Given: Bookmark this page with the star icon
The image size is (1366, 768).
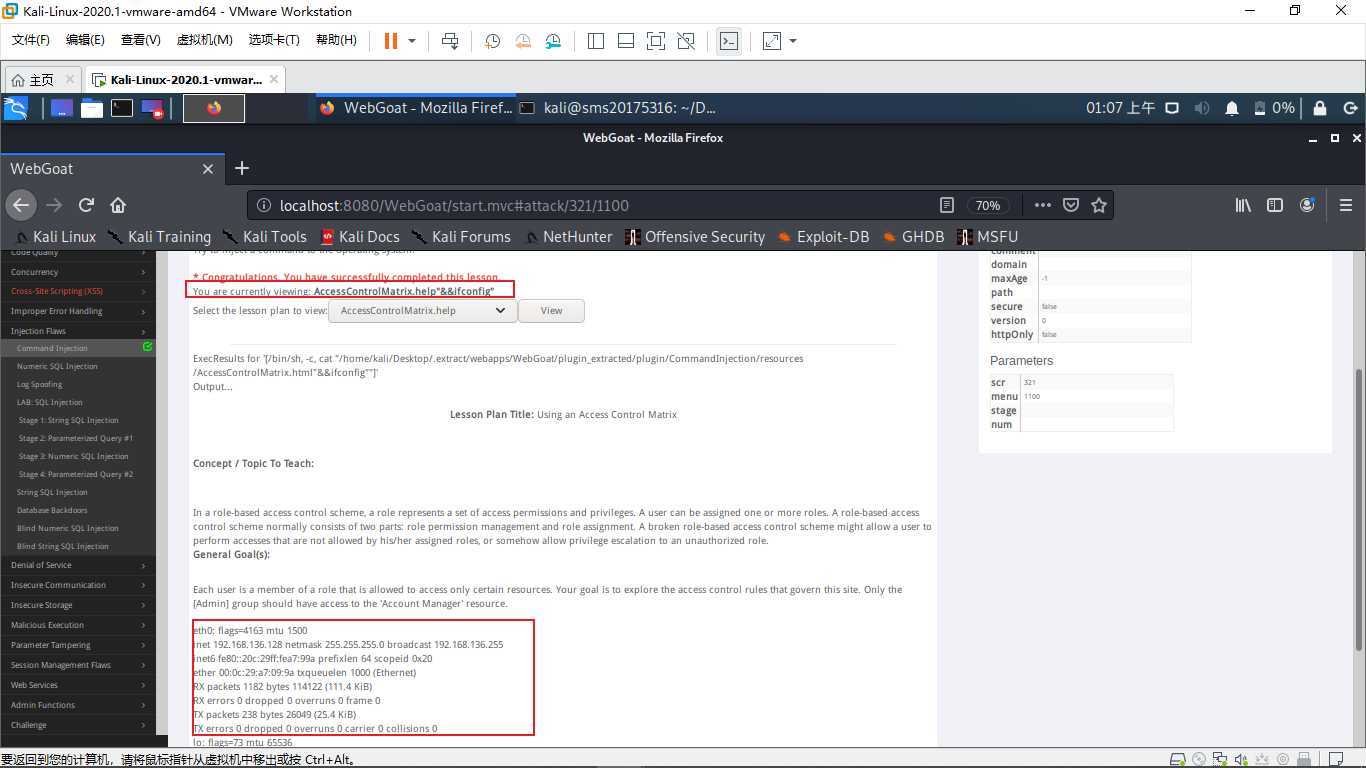Looking at the screenshot, I should 1099,205.
